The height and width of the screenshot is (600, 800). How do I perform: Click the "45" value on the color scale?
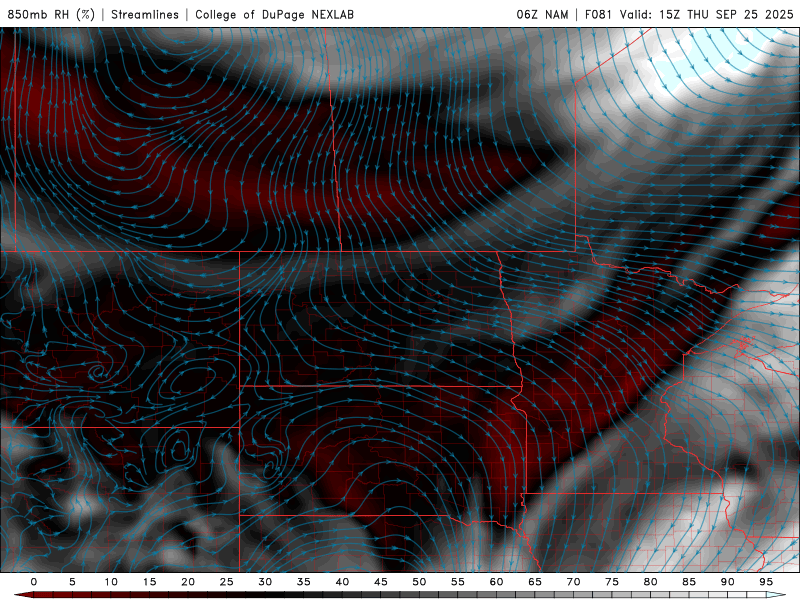click(x=381, y=582)
